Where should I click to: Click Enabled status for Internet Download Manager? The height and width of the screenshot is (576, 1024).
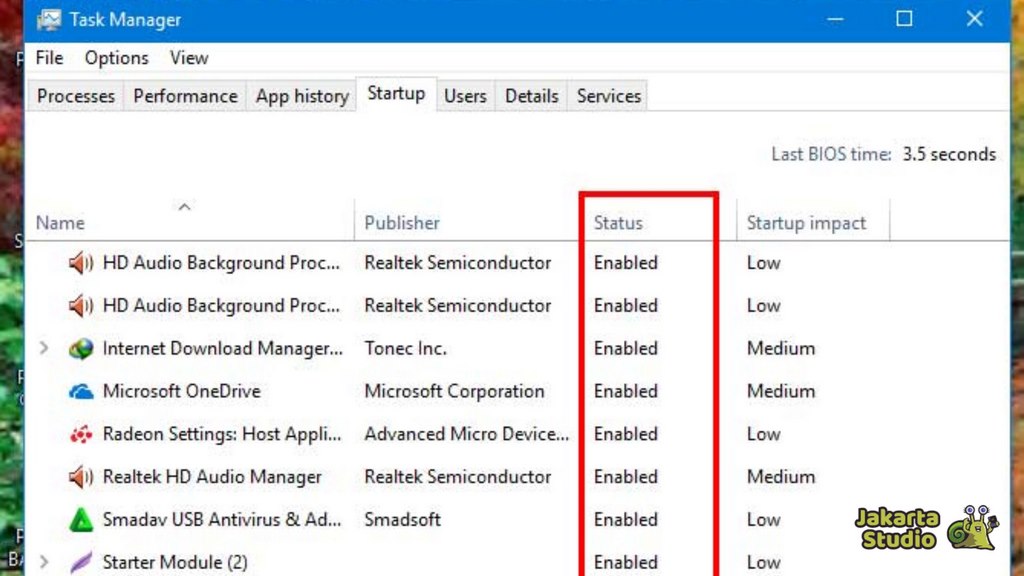(x=626, y=349)
